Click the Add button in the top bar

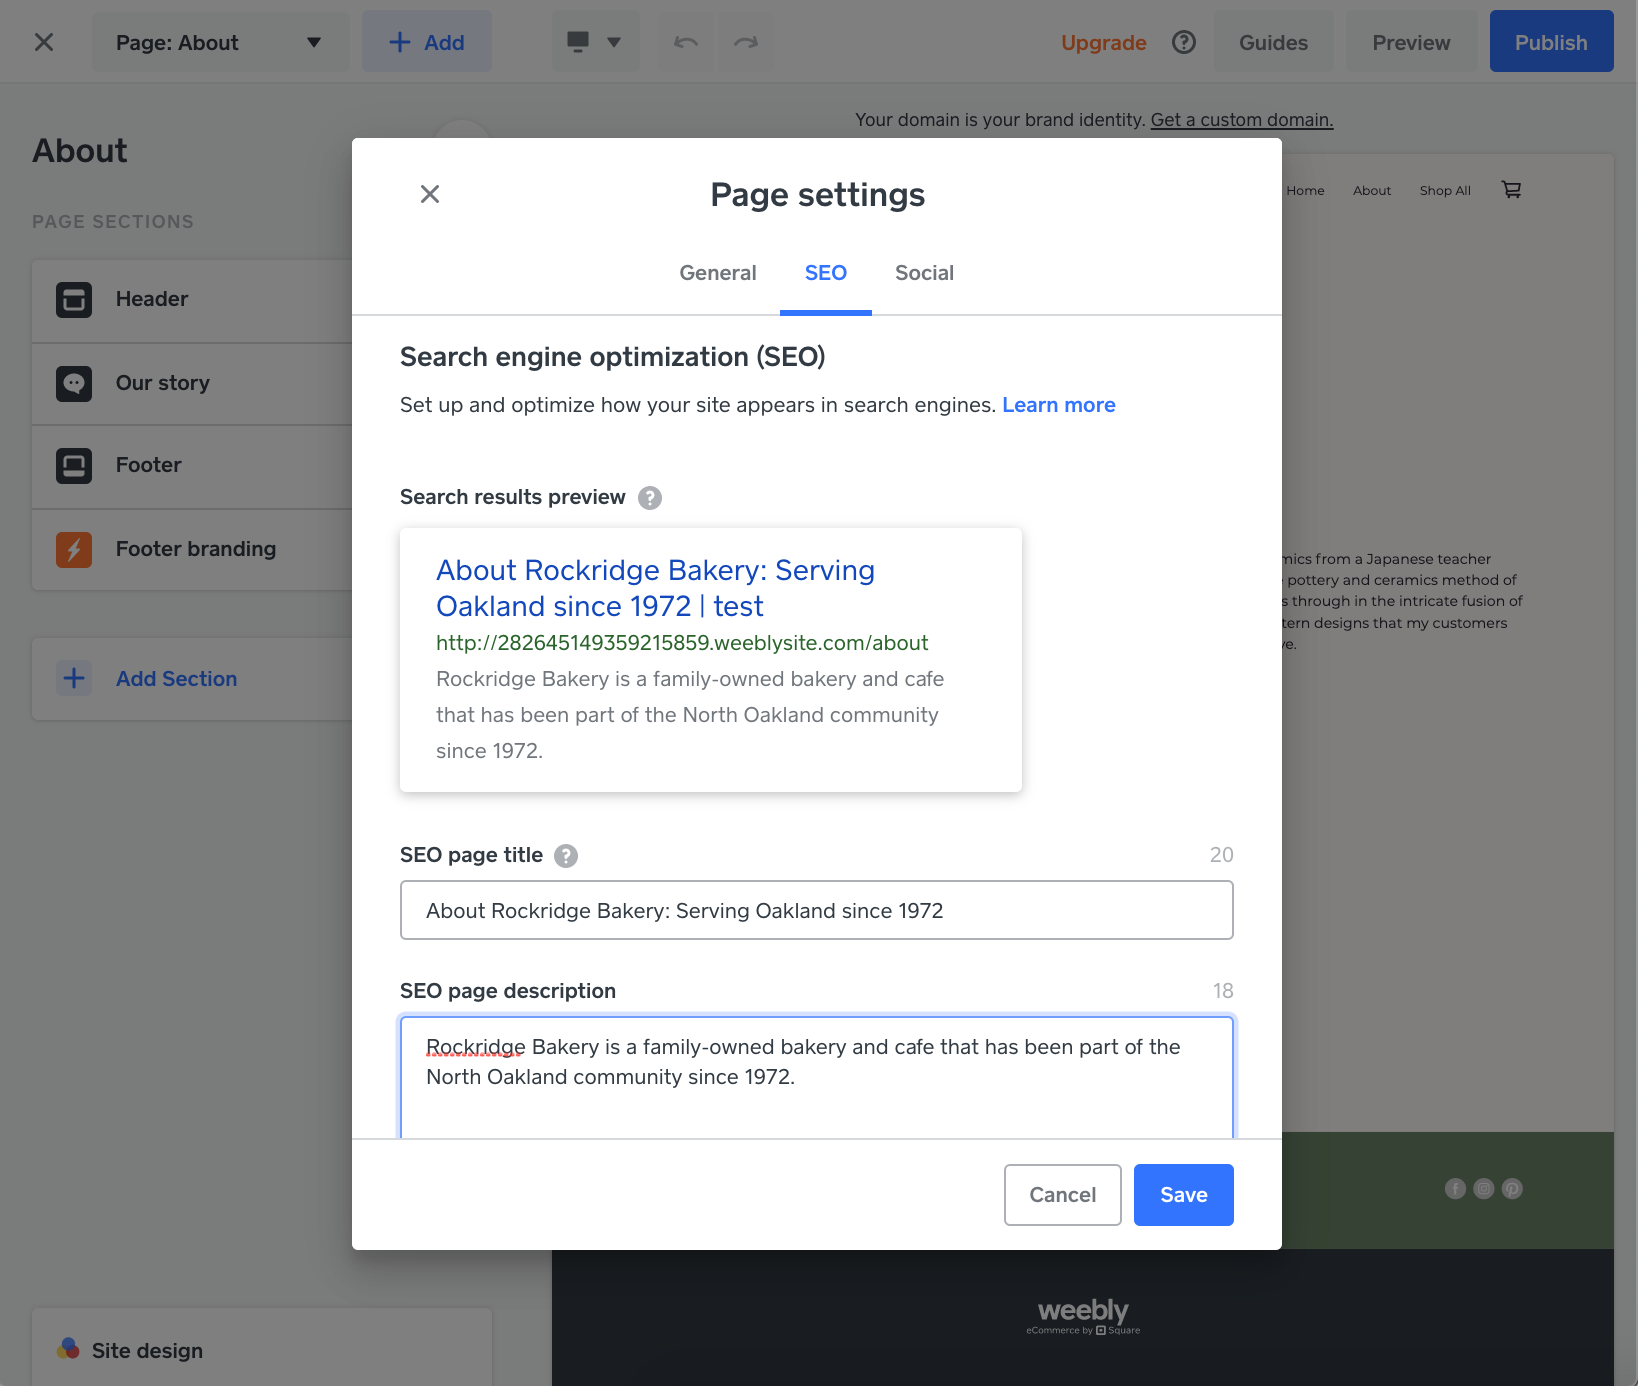pyautogui.click(x=427, y=42)
